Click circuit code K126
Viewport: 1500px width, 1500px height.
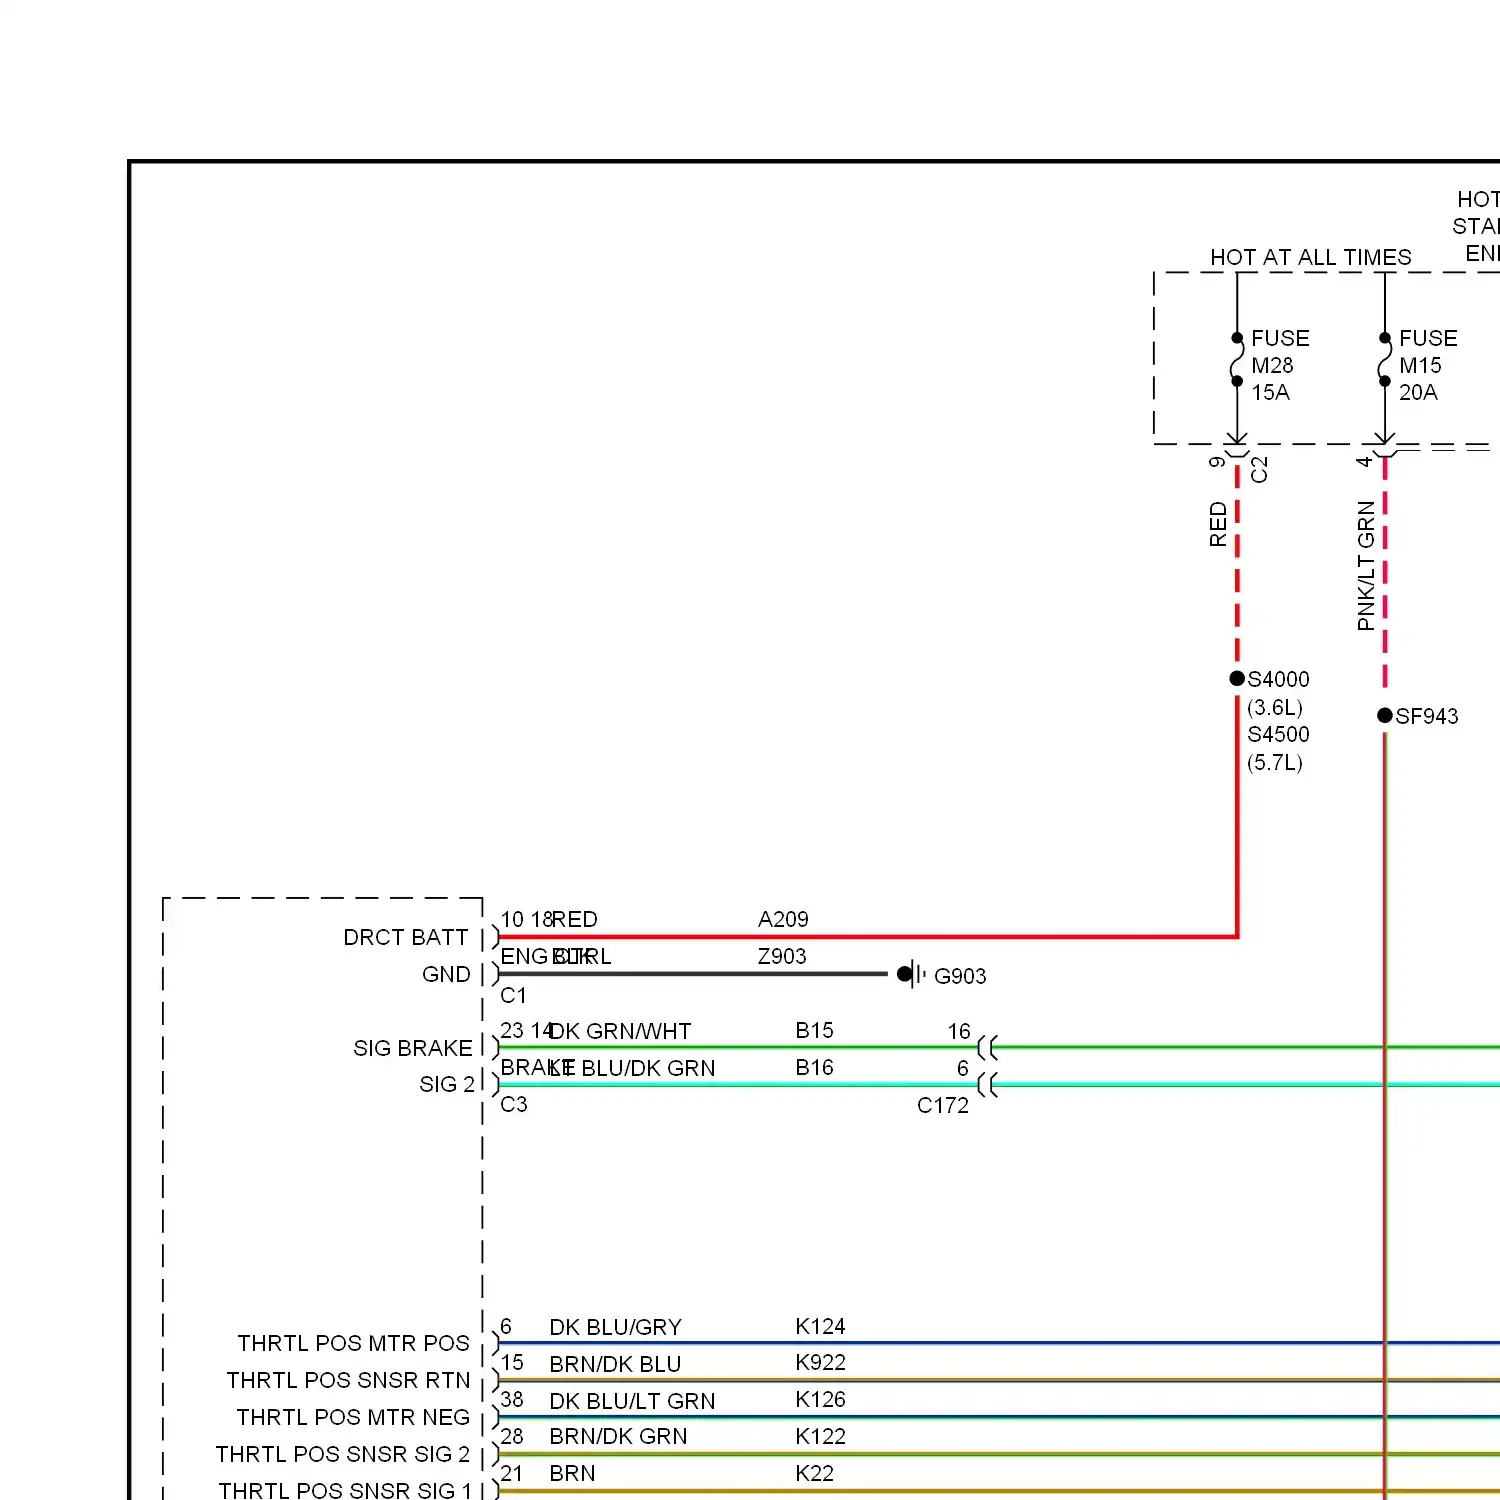(x=820, y=1399)
